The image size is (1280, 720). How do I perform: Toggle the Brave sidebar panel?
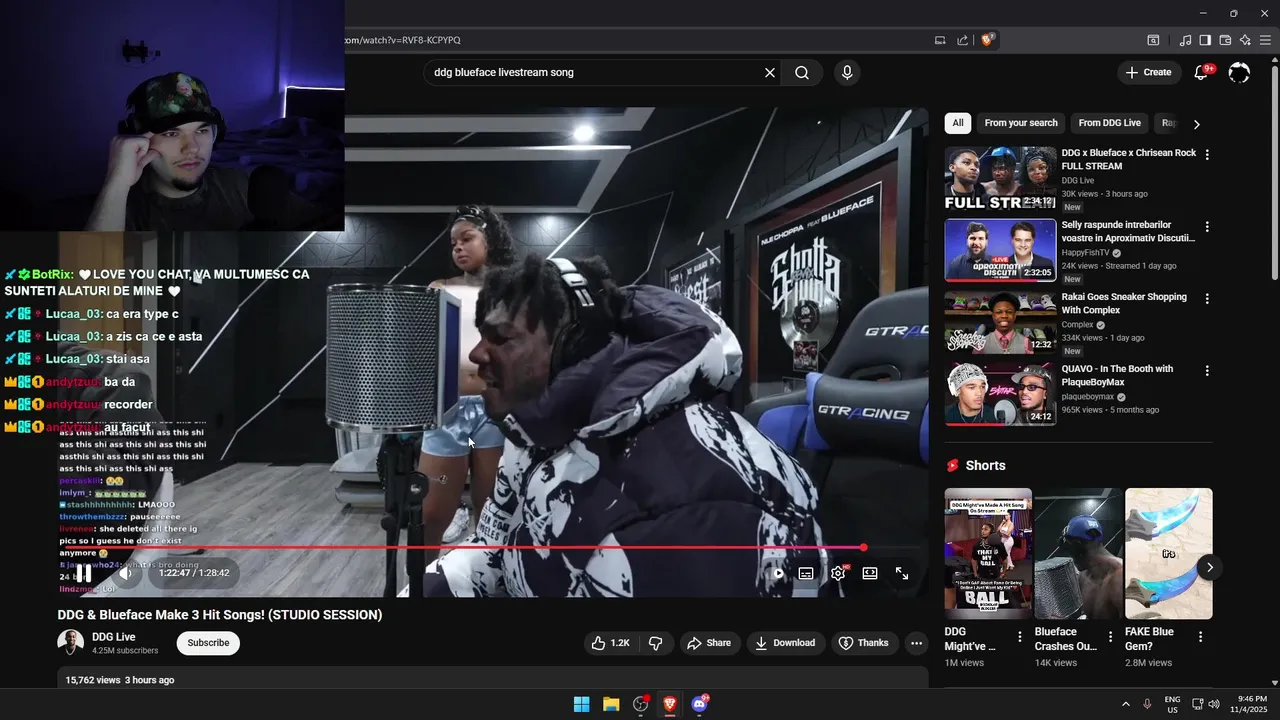click(x=1205, y=40)
